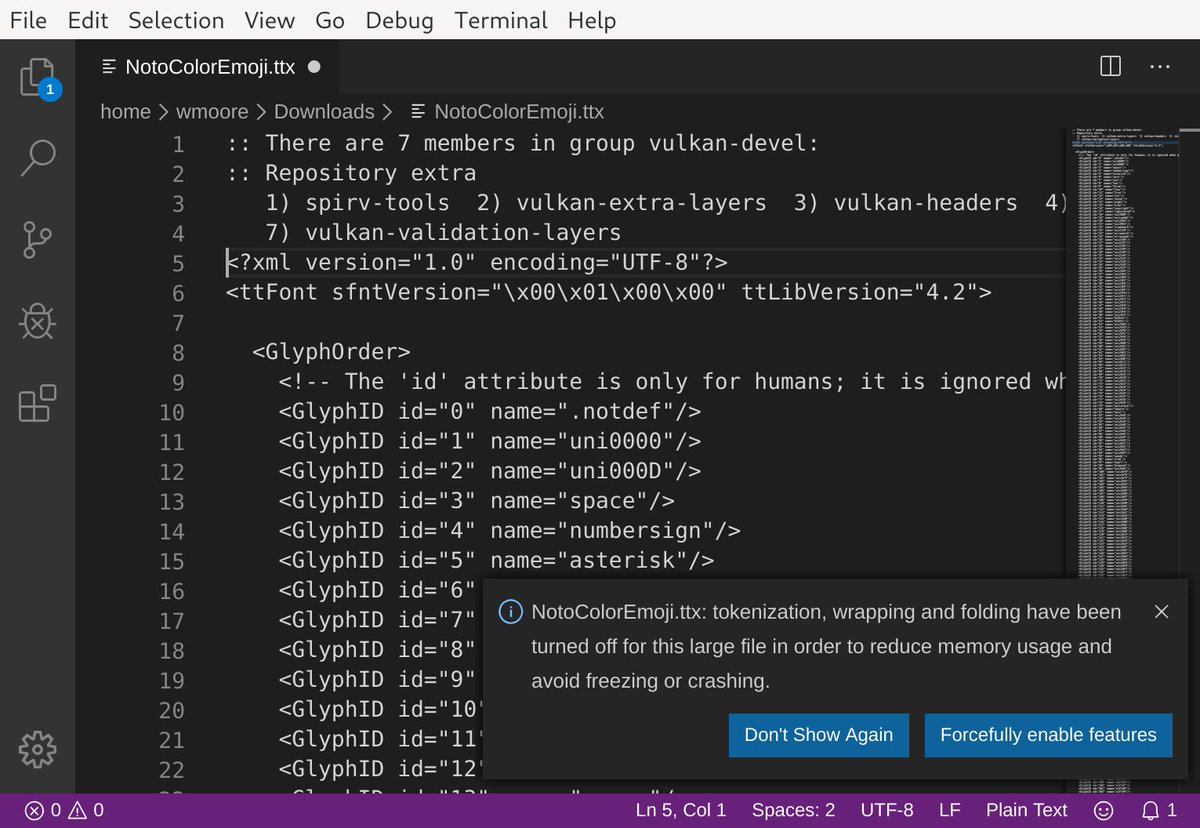Viewport: 1200px width, 828px height.
Task: Select the NotoColorEmoji.ttx tab
Action: pyautogui.click(x=209, y=66)
